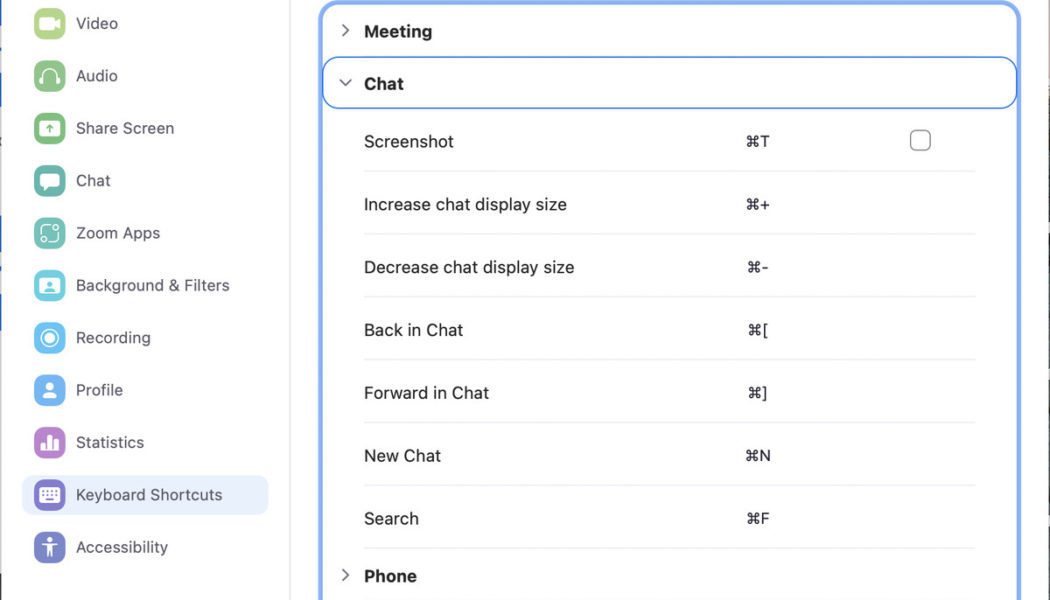Select the Zoom Apps icon
Viewport: 1050px width, 600px height.
click(x=48, y=233)
